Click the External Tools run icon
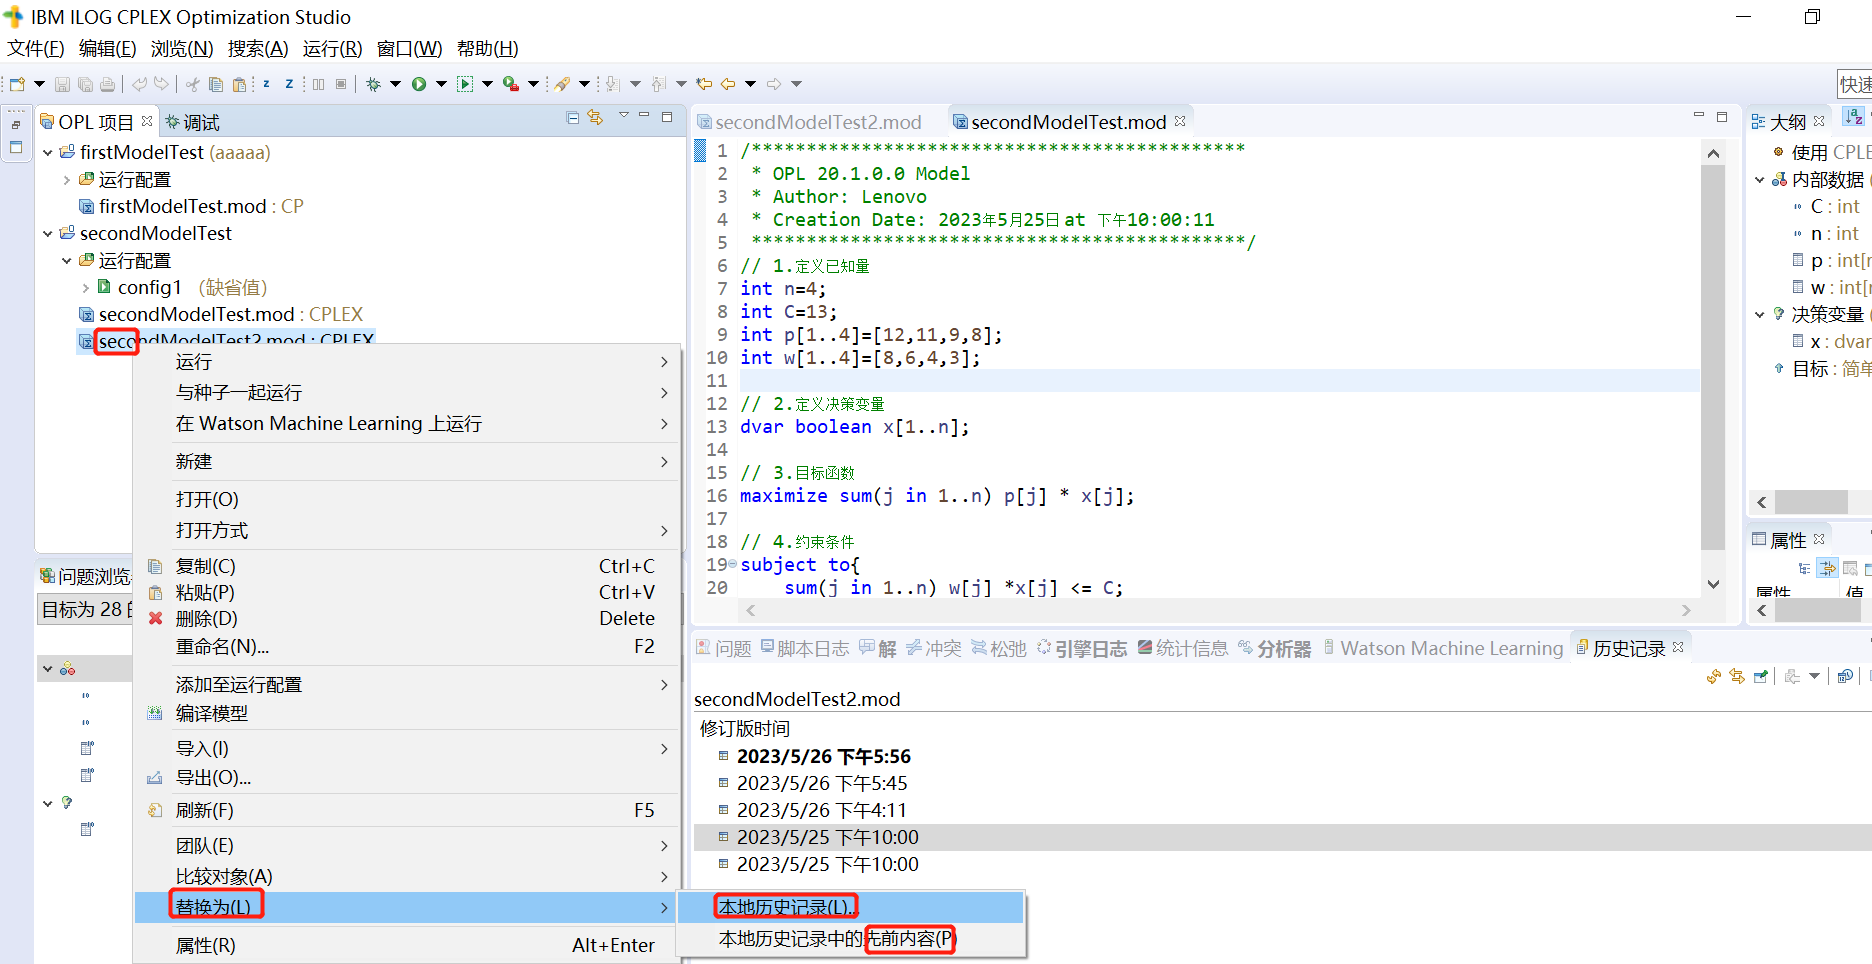 (x=511, y=84)
